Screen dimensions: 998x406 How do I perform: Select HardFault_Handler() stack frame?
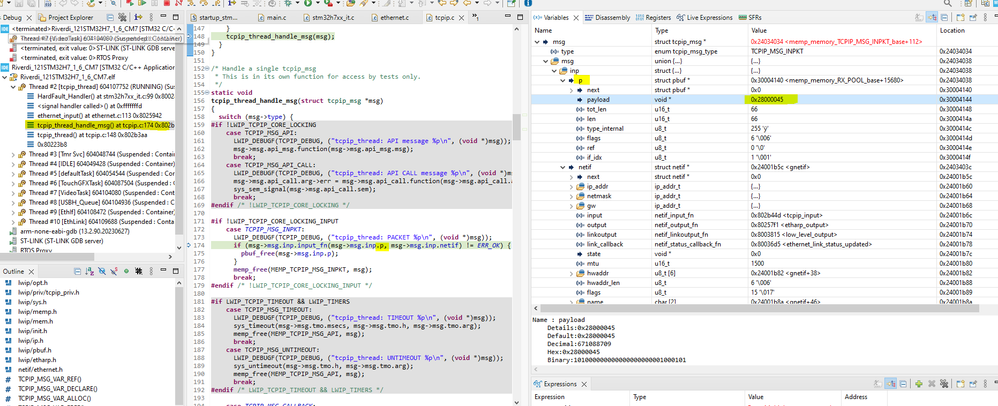click(x=105, y=95)
